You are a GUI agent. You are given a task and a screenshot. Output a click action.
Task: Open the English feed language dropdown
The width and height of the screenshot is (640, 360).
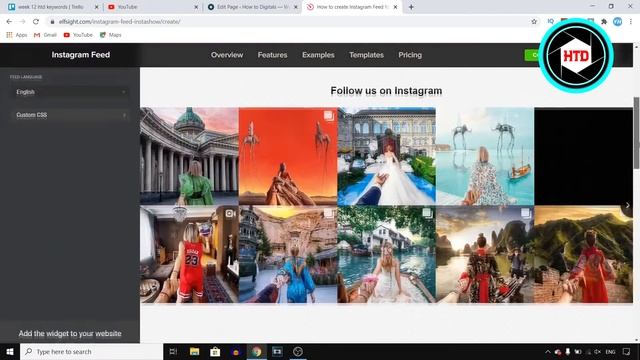pyautogui.click(x=70, y=92)
